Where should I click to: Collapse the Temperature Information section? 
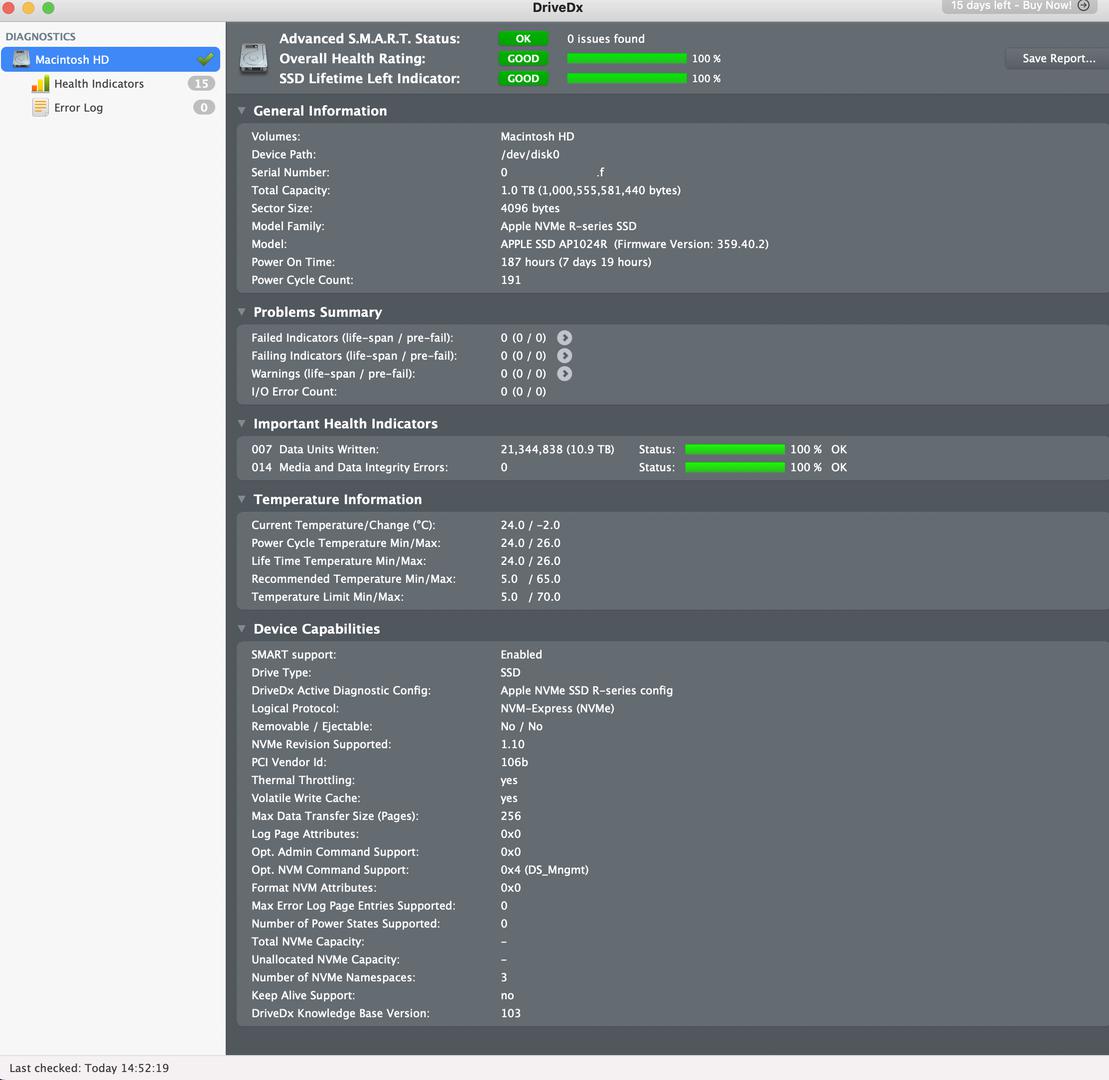[242, 499]
